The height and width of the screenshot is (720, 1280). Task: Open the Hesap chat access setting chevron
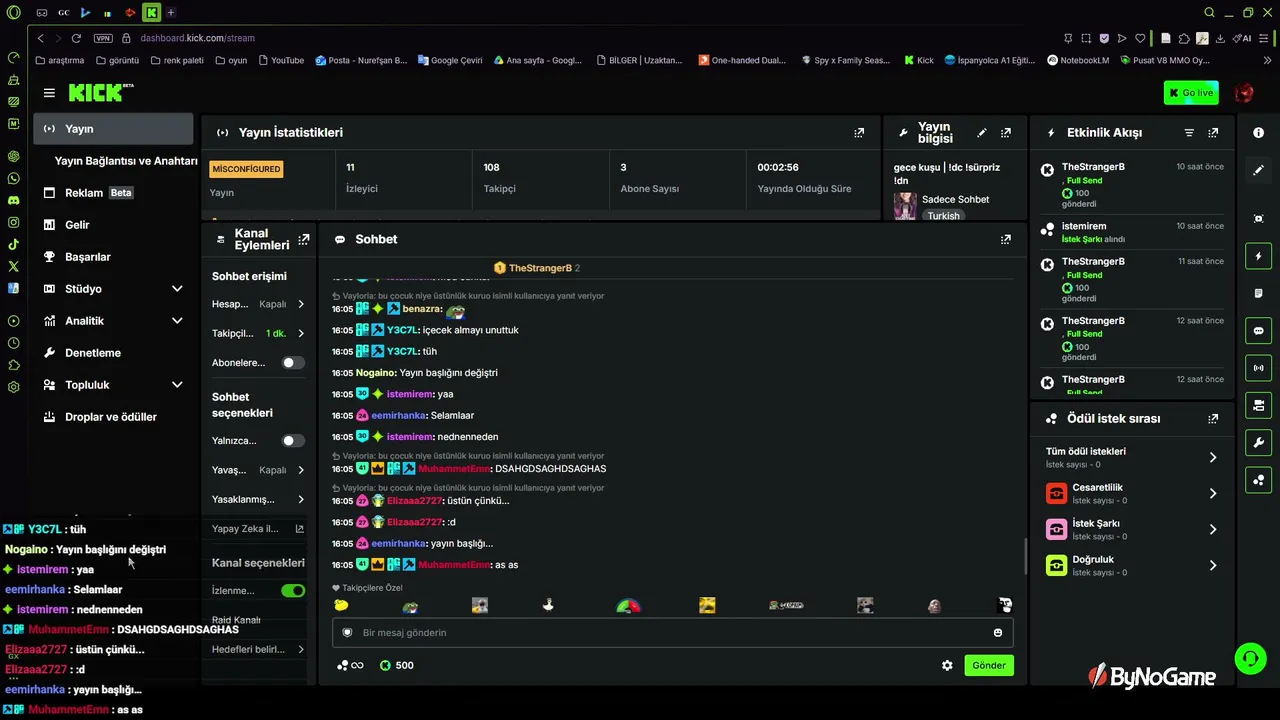point(301,304)
